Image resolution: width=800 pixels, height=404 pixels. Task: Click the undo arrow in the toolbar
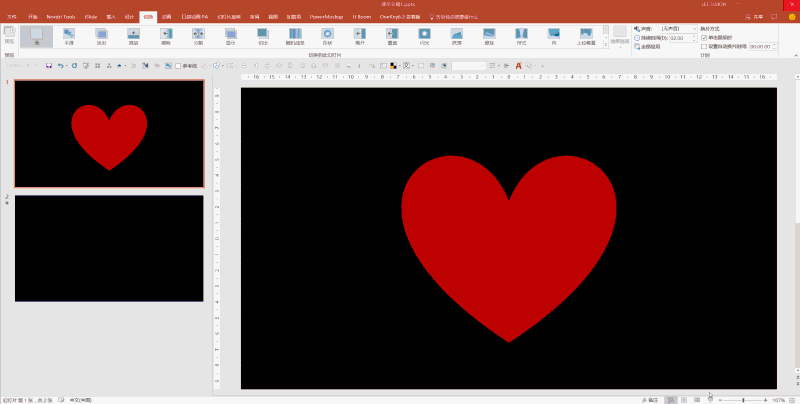coord(61,66)
